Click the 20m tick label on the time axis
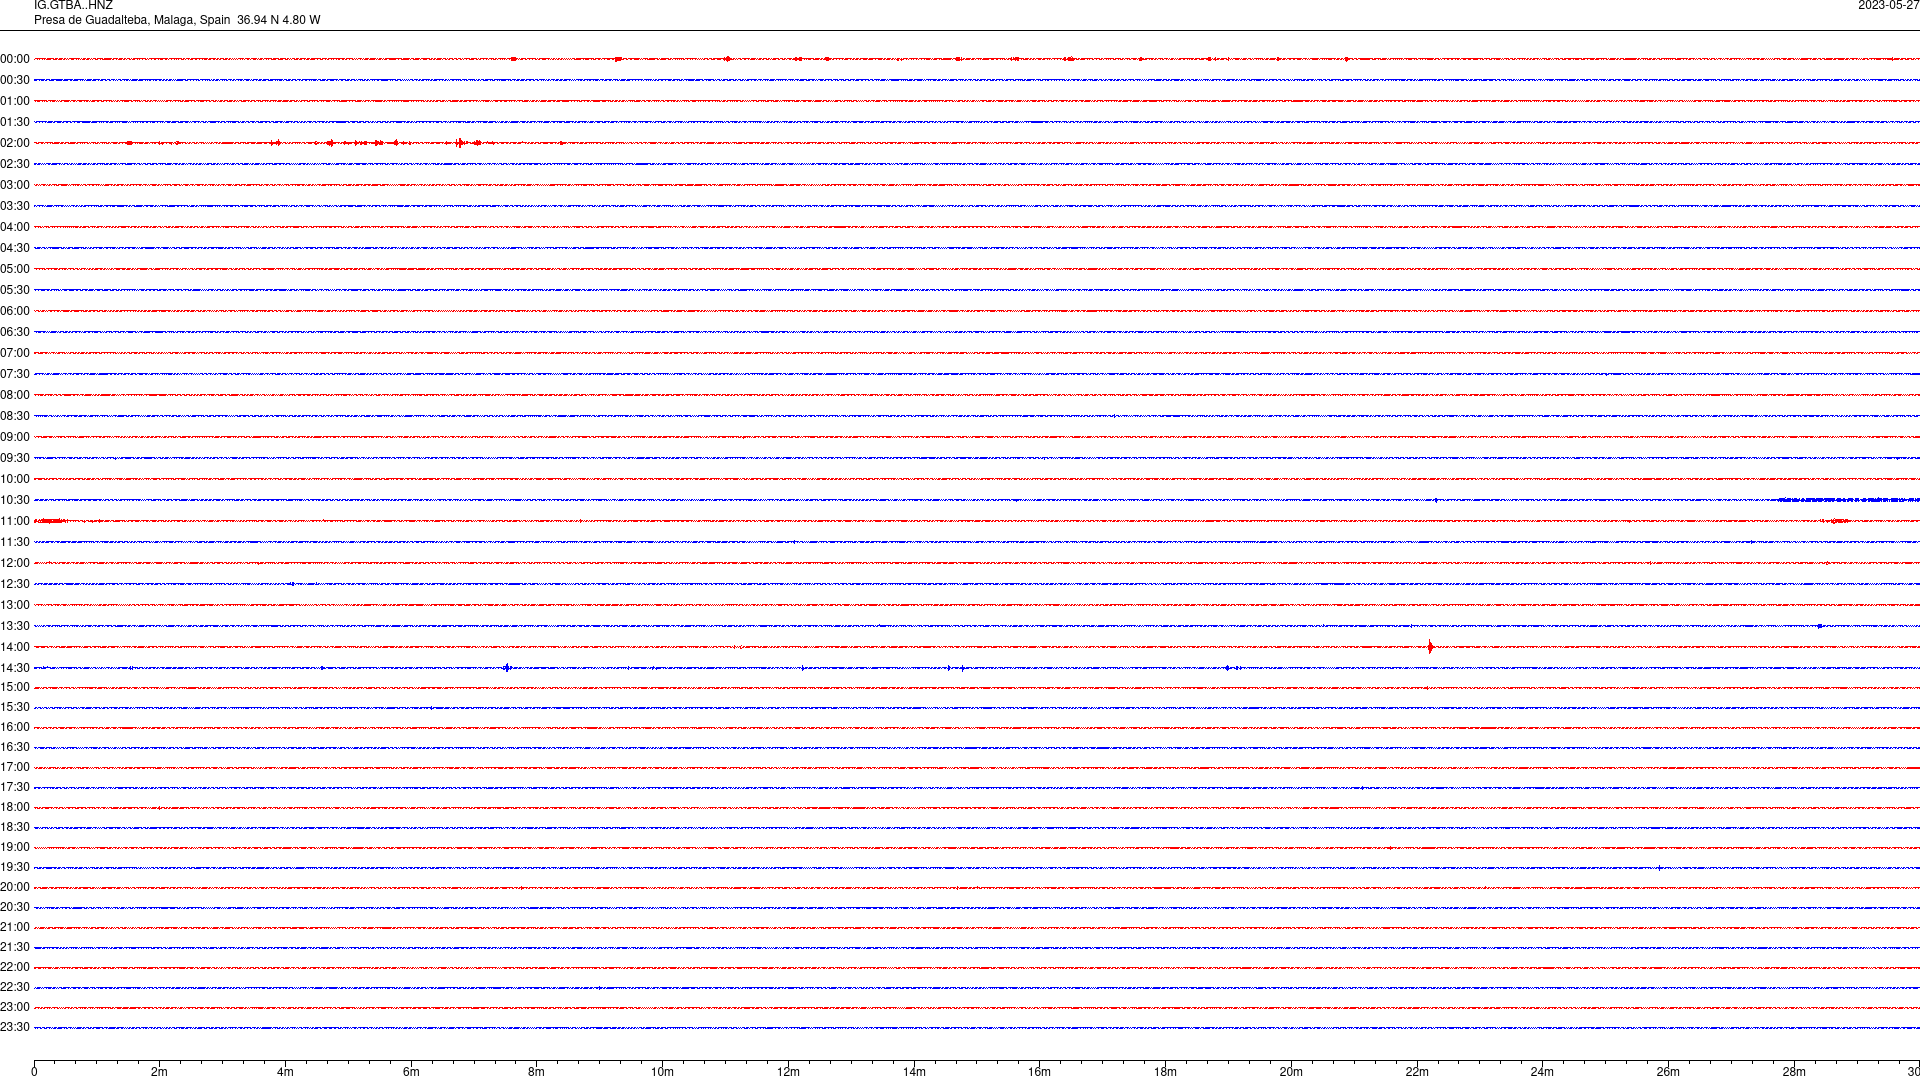The image size is (1920, 1080). [1291, 1072]
